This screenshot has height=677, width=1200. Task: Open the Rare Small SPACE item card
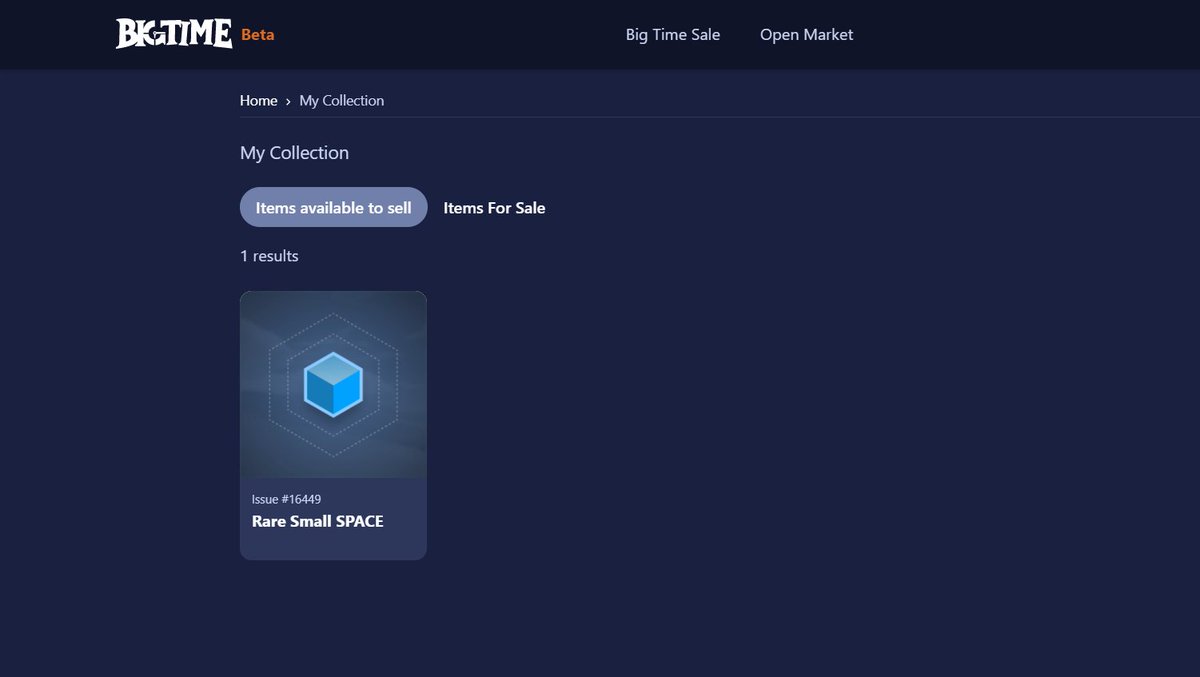333,424
